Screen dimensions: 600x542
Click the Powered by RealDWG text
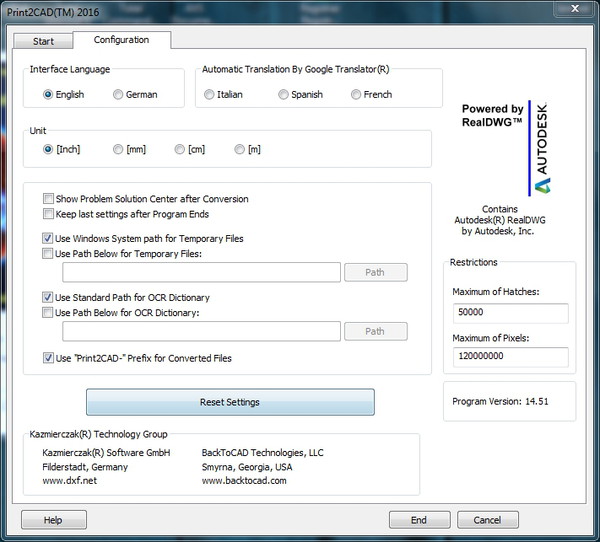coord(492,115)
